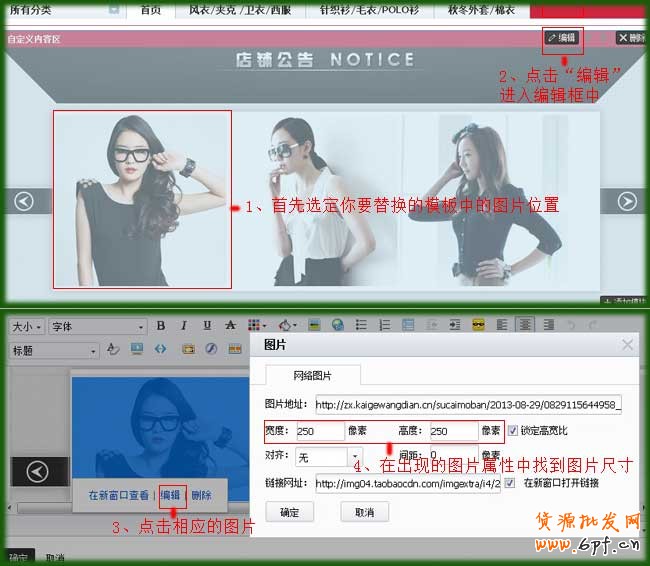This screenshot has height=566, width=650.
Task: Insert a bulleted list
Action: pos(361,325)
